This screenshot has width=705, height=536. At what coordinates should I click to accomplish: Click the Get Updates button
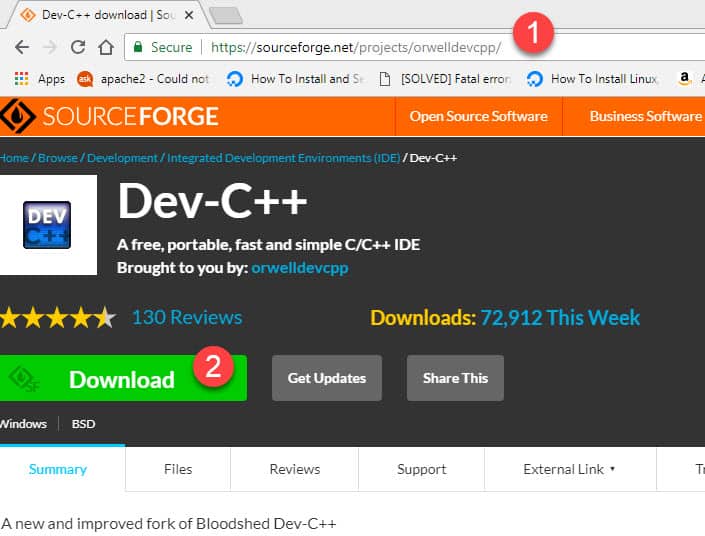pyautogui.click(x=327, y=378)
